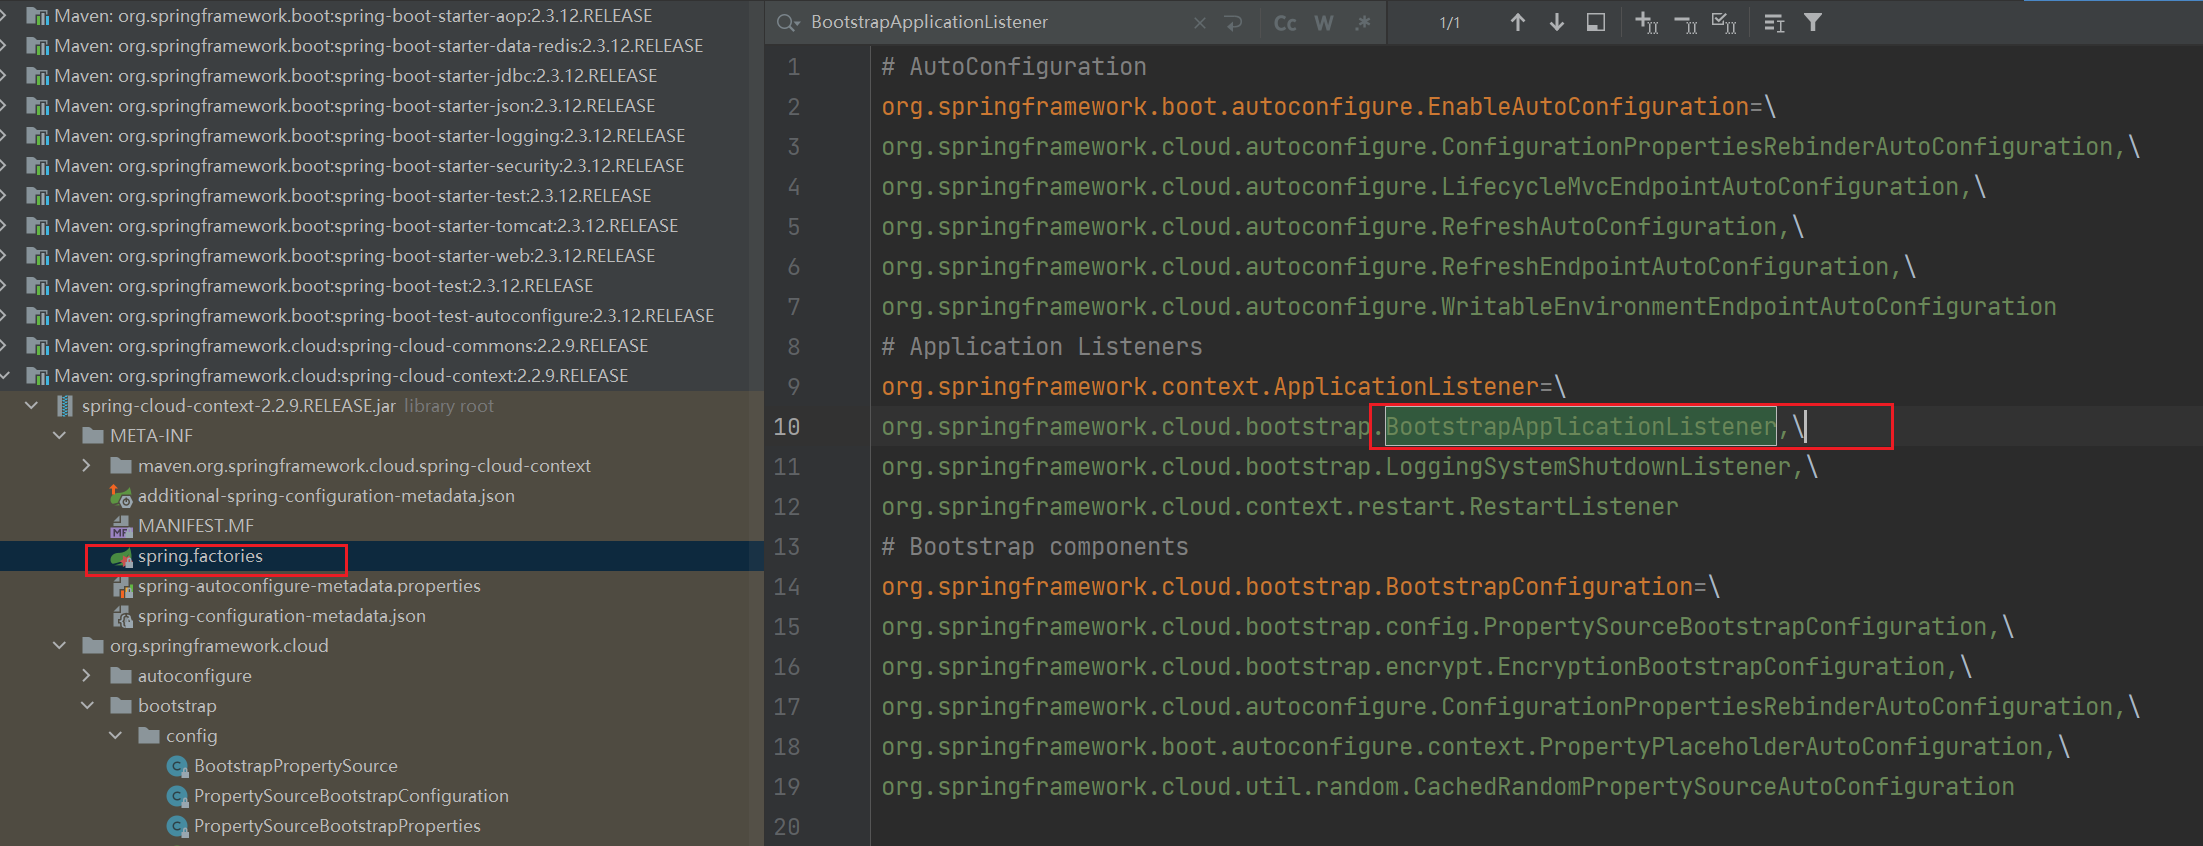This screenshot has width=2203, height=846.
Task: Enable regex search option
Action: click(x=1362, y=22)
